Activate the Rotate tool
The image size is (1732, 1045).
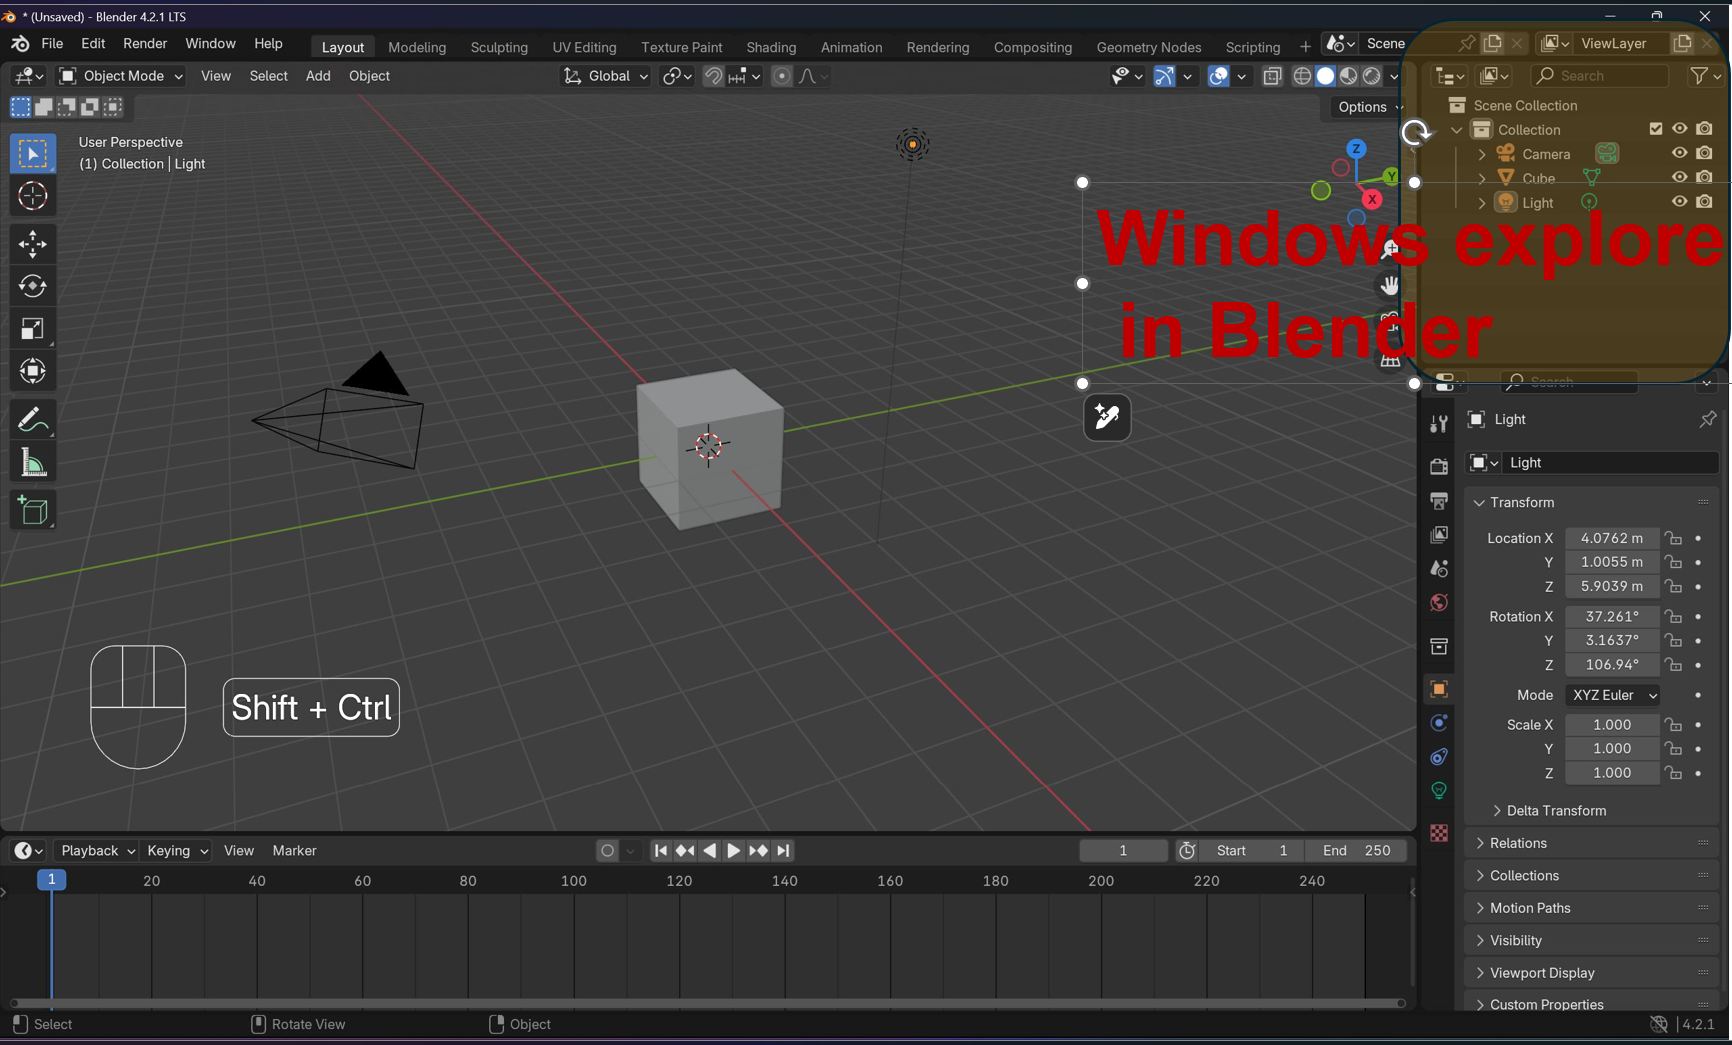[x=33, y=286]
